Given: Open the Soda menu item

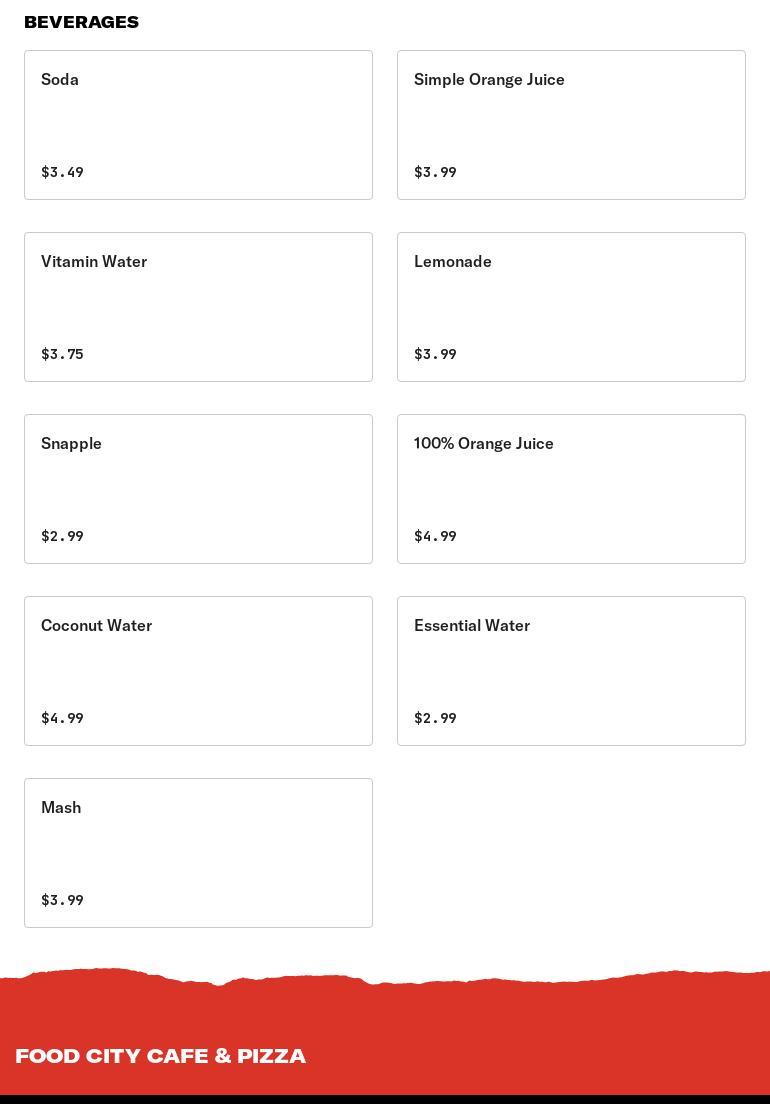Looking at the screenshot, I should tap(198, 125).
